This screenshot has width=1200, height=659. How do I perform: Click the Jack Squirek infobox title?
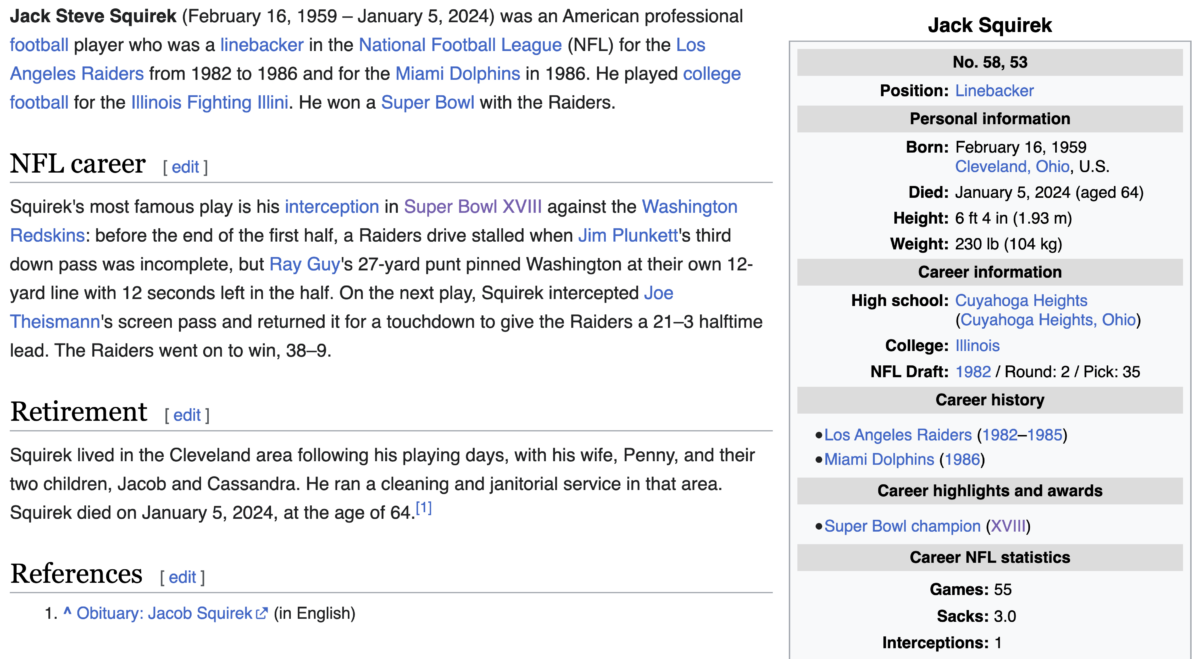pyautogui.click(x=990, y=25)
